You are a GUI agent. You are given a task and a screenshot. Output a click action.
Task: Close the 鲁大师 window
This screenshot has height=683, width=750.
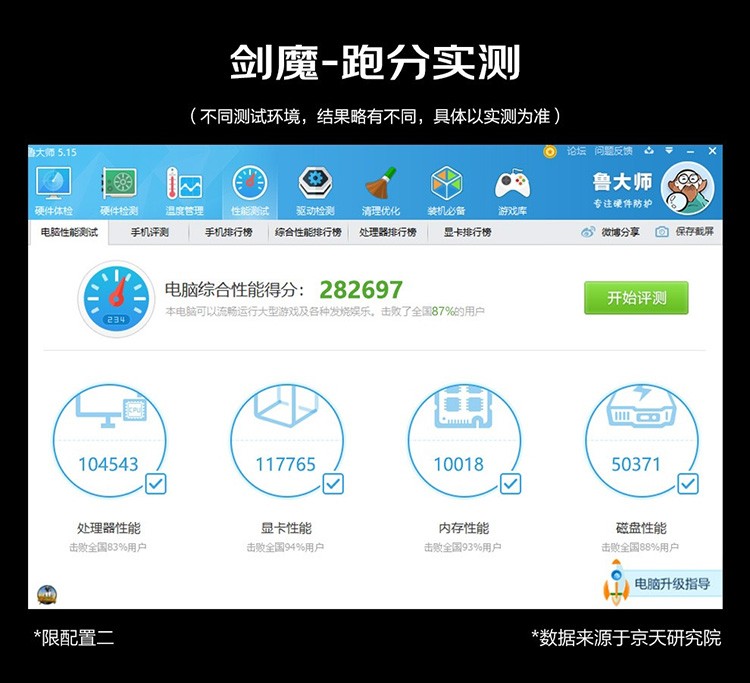click(x=712, y=151)
